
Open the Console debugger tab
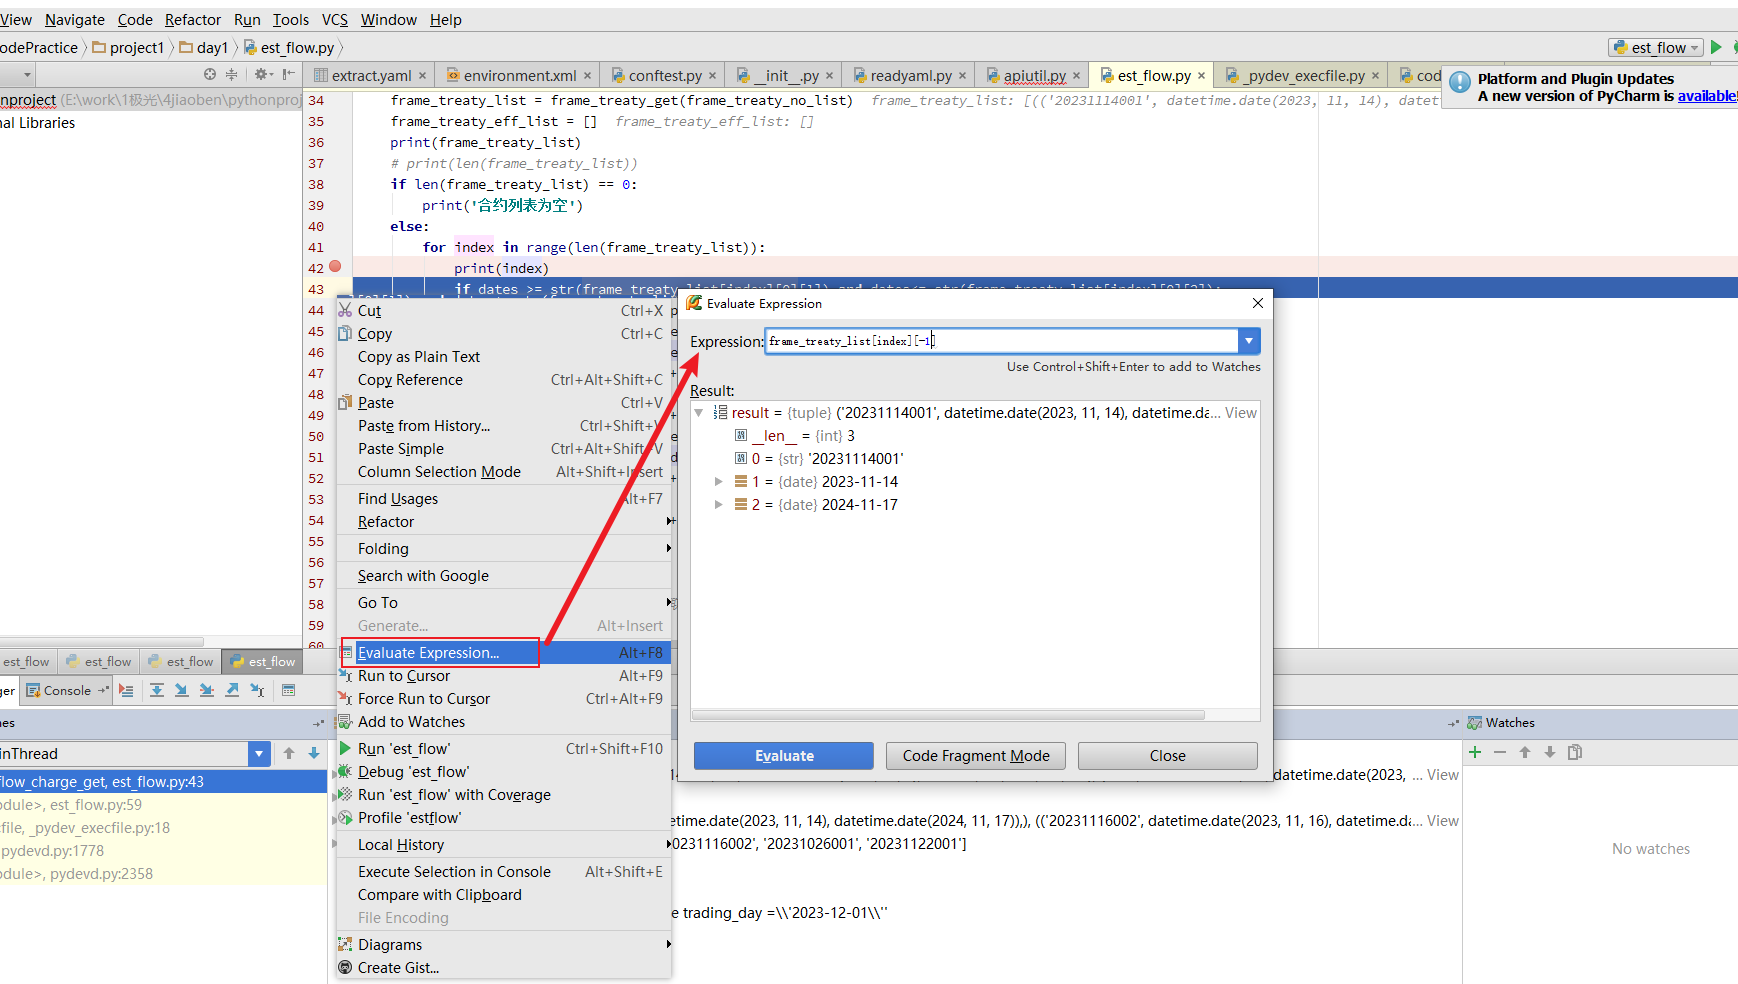click(66, 690)
